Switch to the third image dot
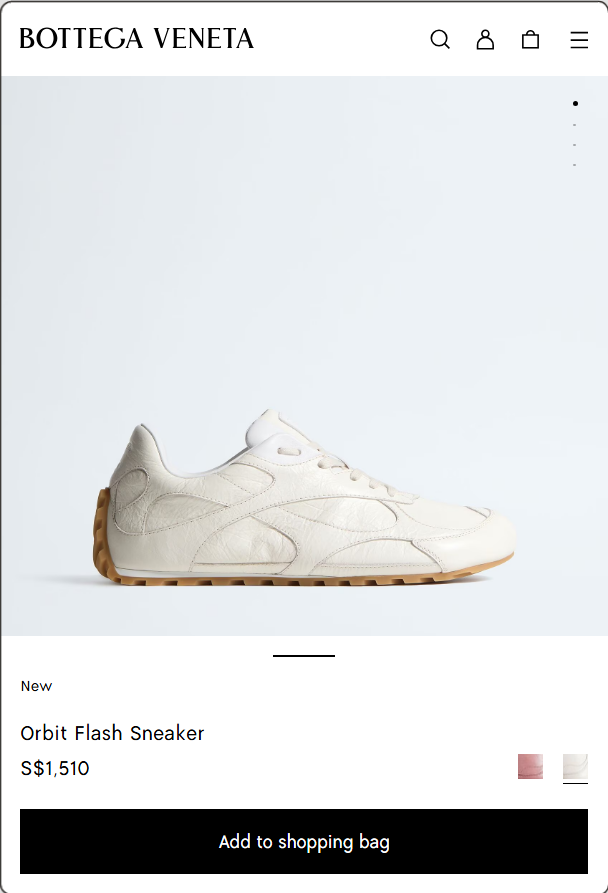 (574, 145)
